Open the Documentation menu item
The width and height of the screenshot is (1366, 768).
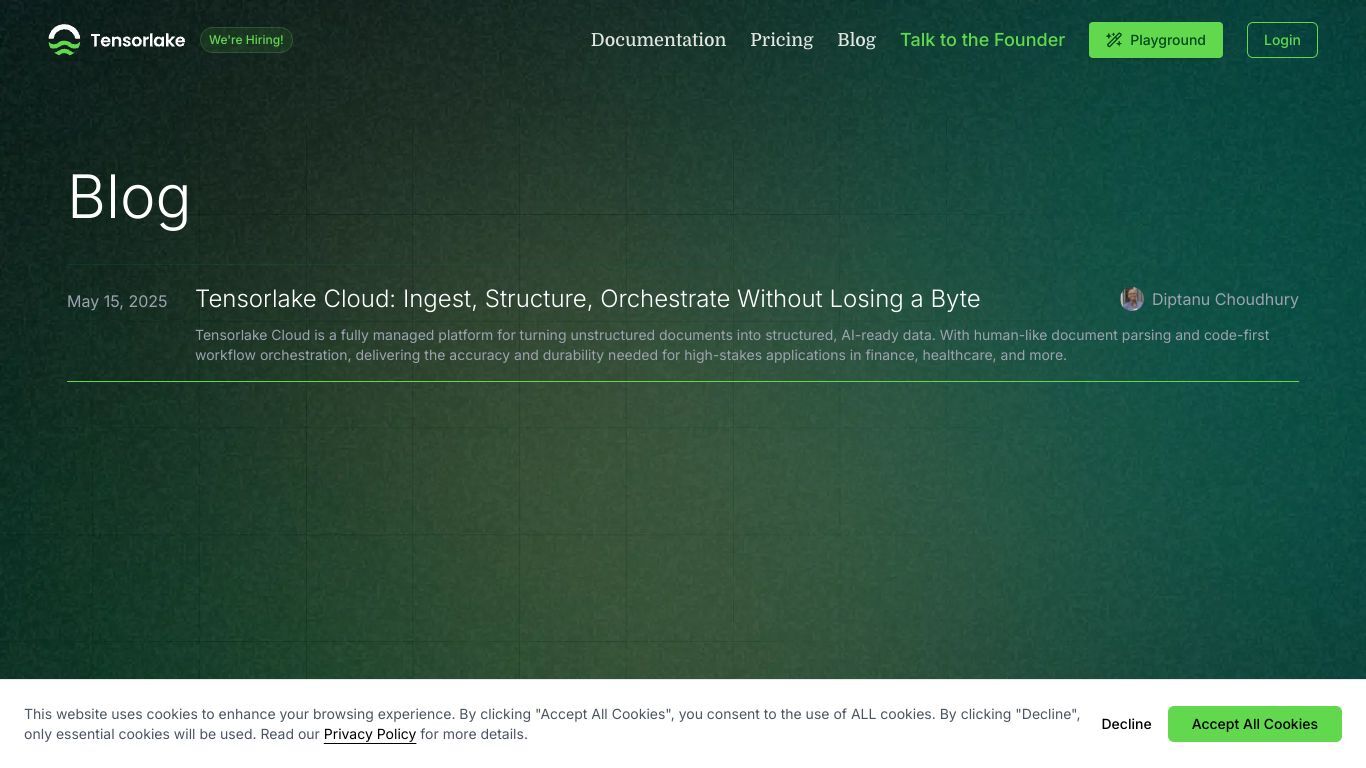tap(658, 40)
